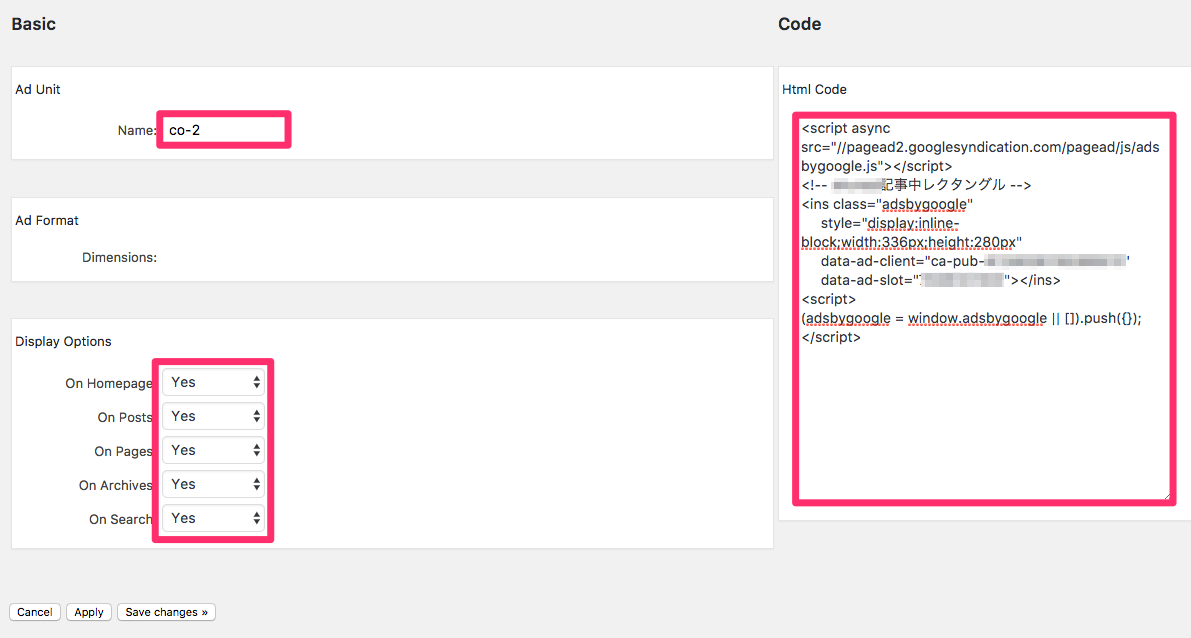Viewport: 1191px width, 638px height.
Task: Click the 'window.adsbygoogle' push code line
Action: click(971, 318)
